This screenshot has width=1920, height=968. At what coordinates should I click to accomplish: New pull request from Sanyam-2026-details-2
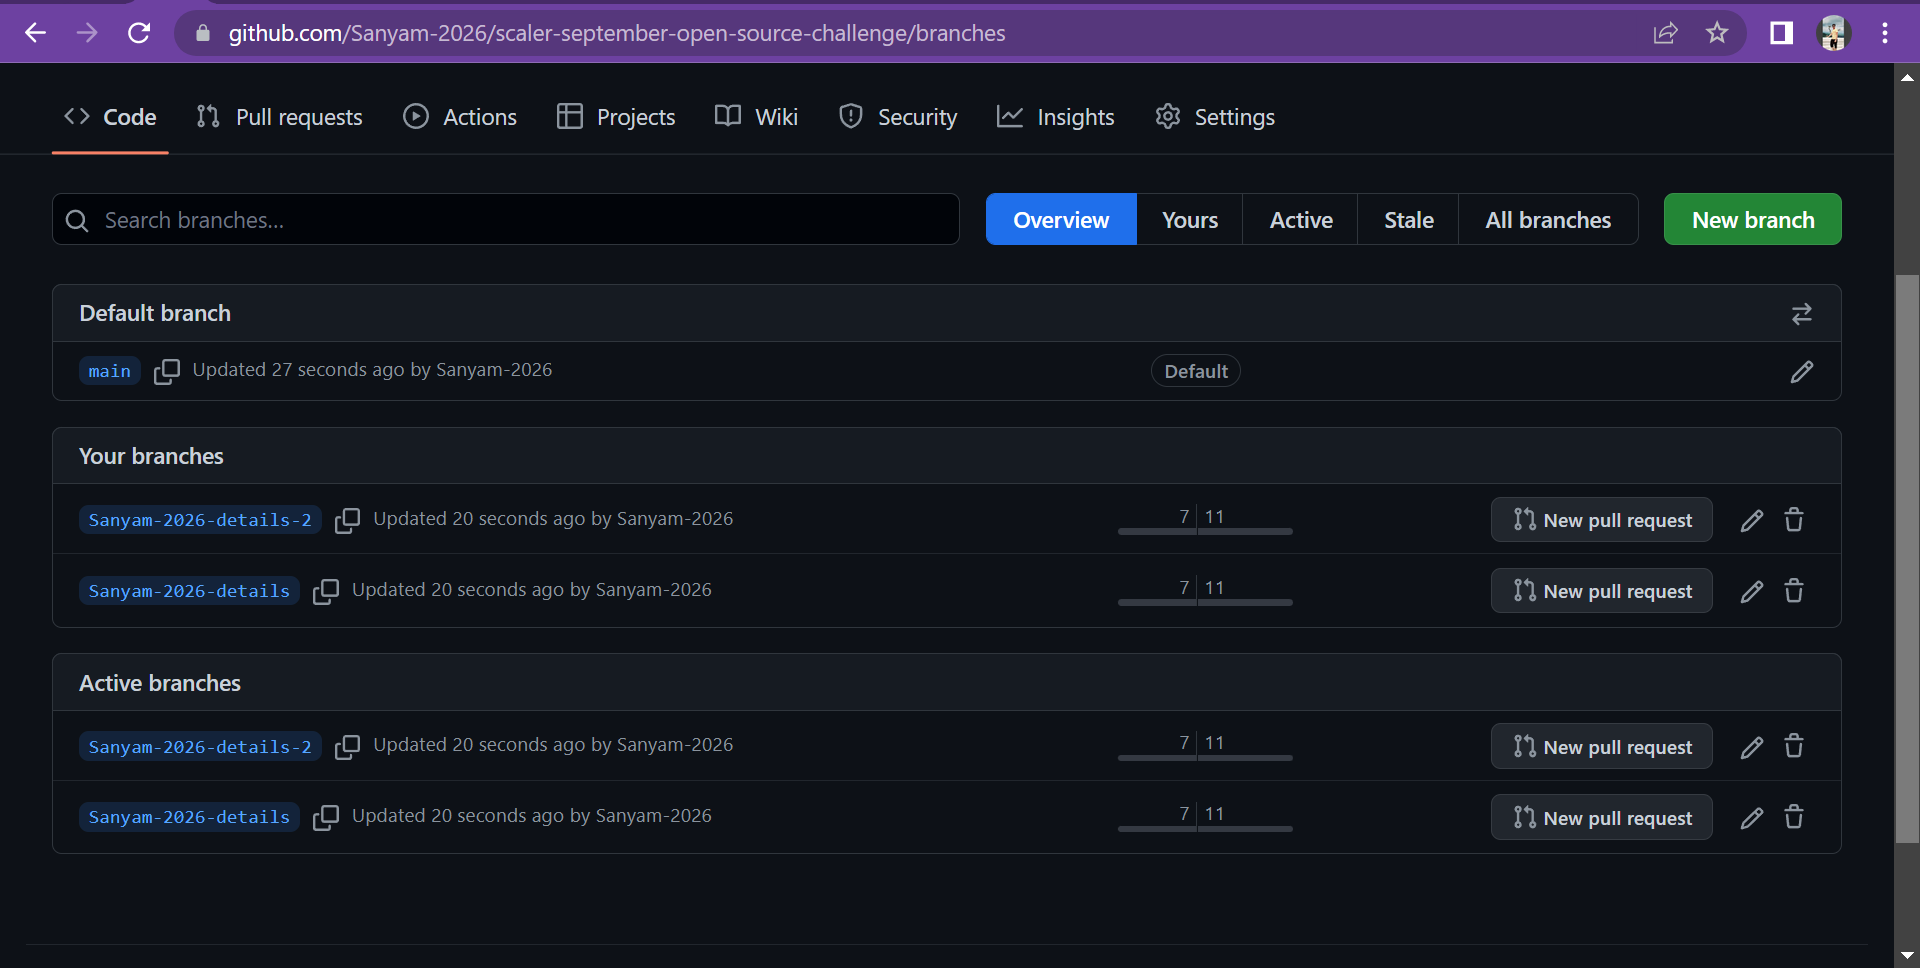coord(1601,519)
